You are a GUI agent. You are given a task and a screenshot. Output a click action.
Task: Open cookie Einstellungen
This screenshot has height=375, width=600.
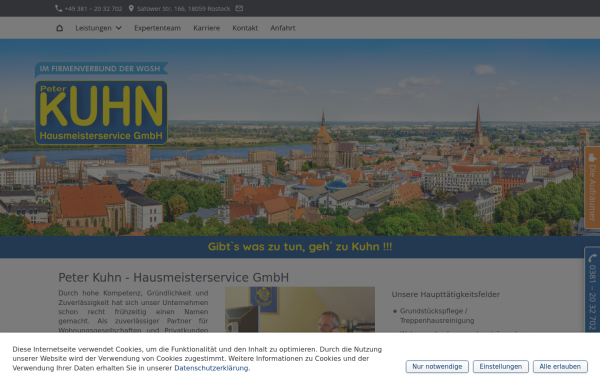tap(501, 367)
